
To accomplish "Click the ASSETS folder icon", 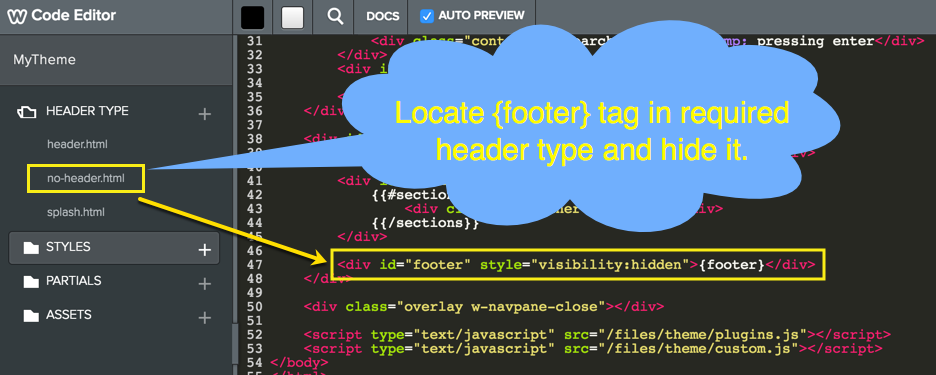I will click(x=30, y=315).
